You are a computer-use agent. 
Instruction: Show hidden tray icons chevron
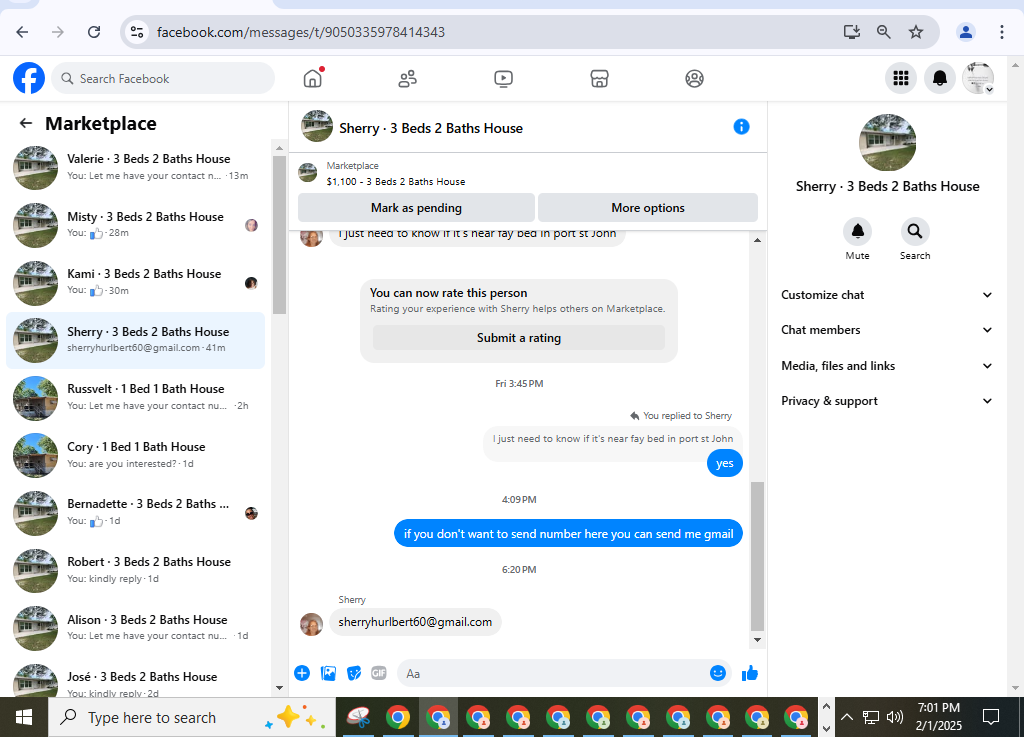[x=847, y=717]
